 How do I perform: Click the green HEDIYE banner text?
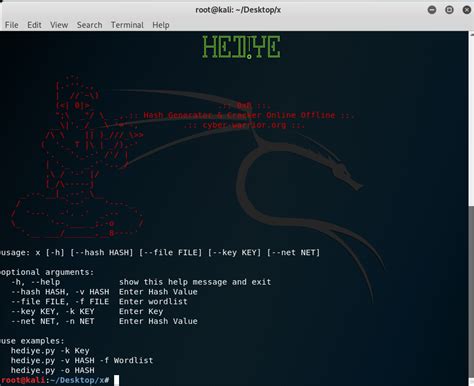tap(241, 47)
